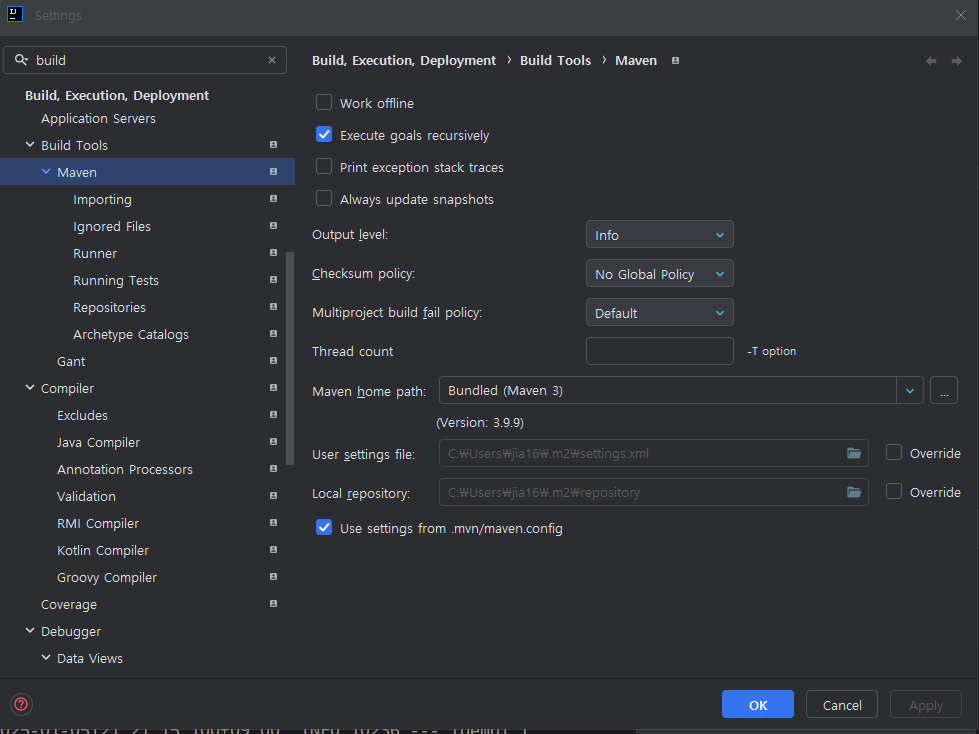Click project icon on Java Compiler row
This screenshot has height=734, width=979.
pyautogui.click(x=273, y=442)
